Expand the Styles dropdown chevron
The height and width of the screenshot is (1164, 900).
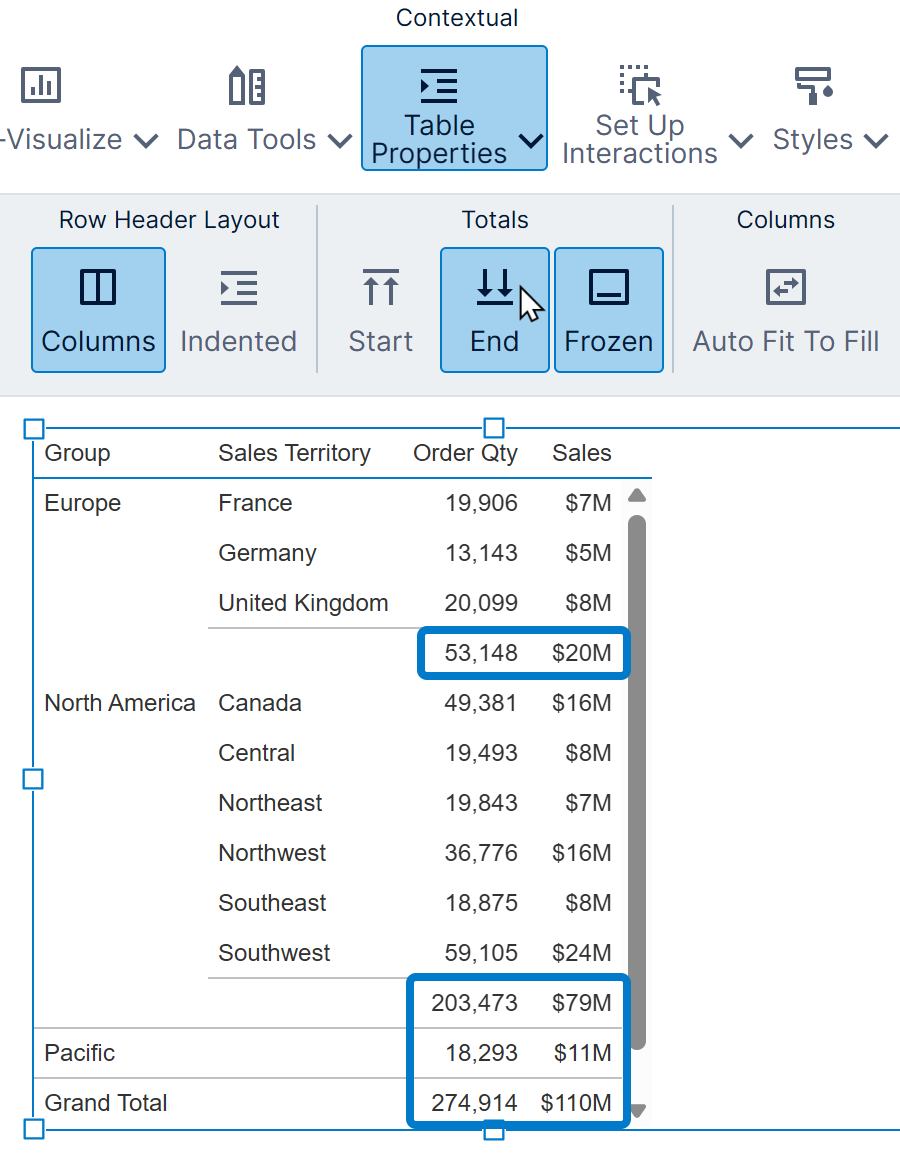pos(877,141)
